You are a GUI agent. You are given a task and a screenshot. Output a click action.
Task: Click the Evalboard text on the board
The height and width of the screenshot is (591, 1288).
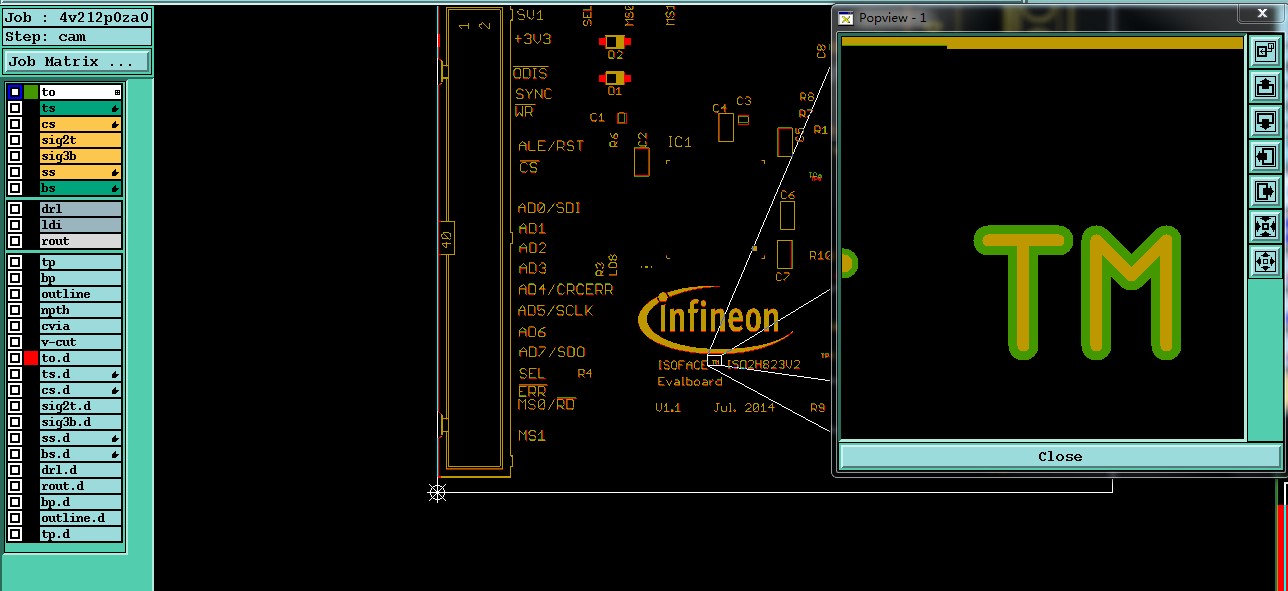pos(689,382)
